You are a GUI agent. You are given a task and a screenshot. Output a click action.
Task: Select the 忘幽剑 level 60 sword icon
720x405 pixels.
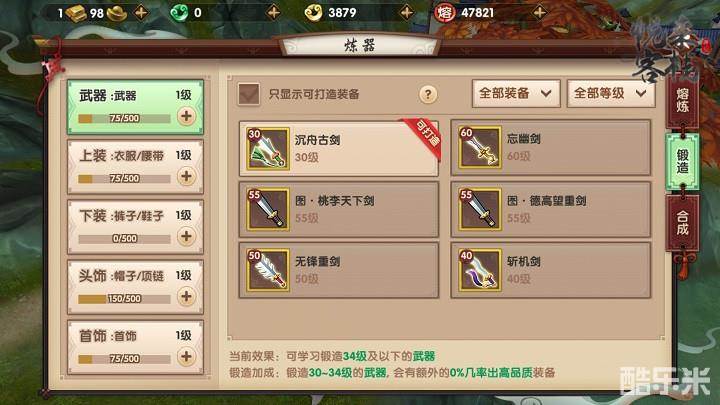[480, 147]
